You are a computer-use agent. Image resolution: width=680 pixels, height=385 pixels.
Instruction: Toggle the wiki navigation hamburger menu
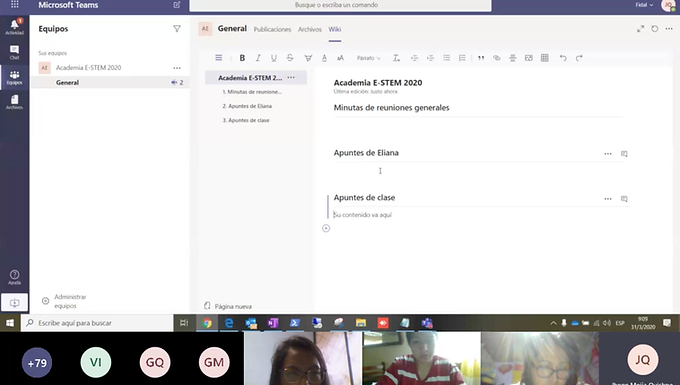219,58
